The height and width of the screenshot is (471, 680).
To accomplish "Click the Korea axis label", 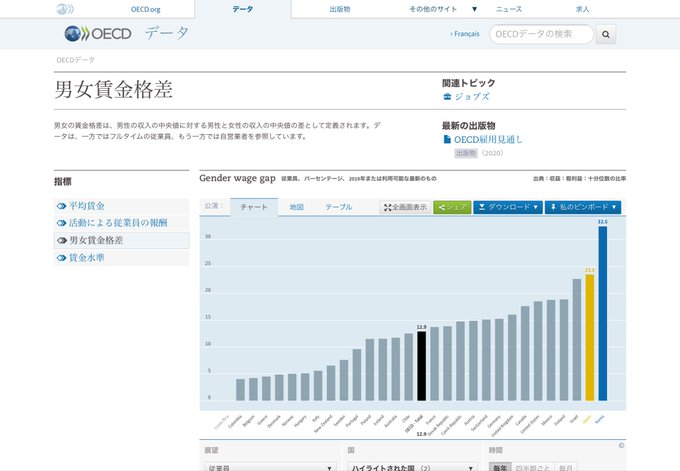I will [599, 419].
